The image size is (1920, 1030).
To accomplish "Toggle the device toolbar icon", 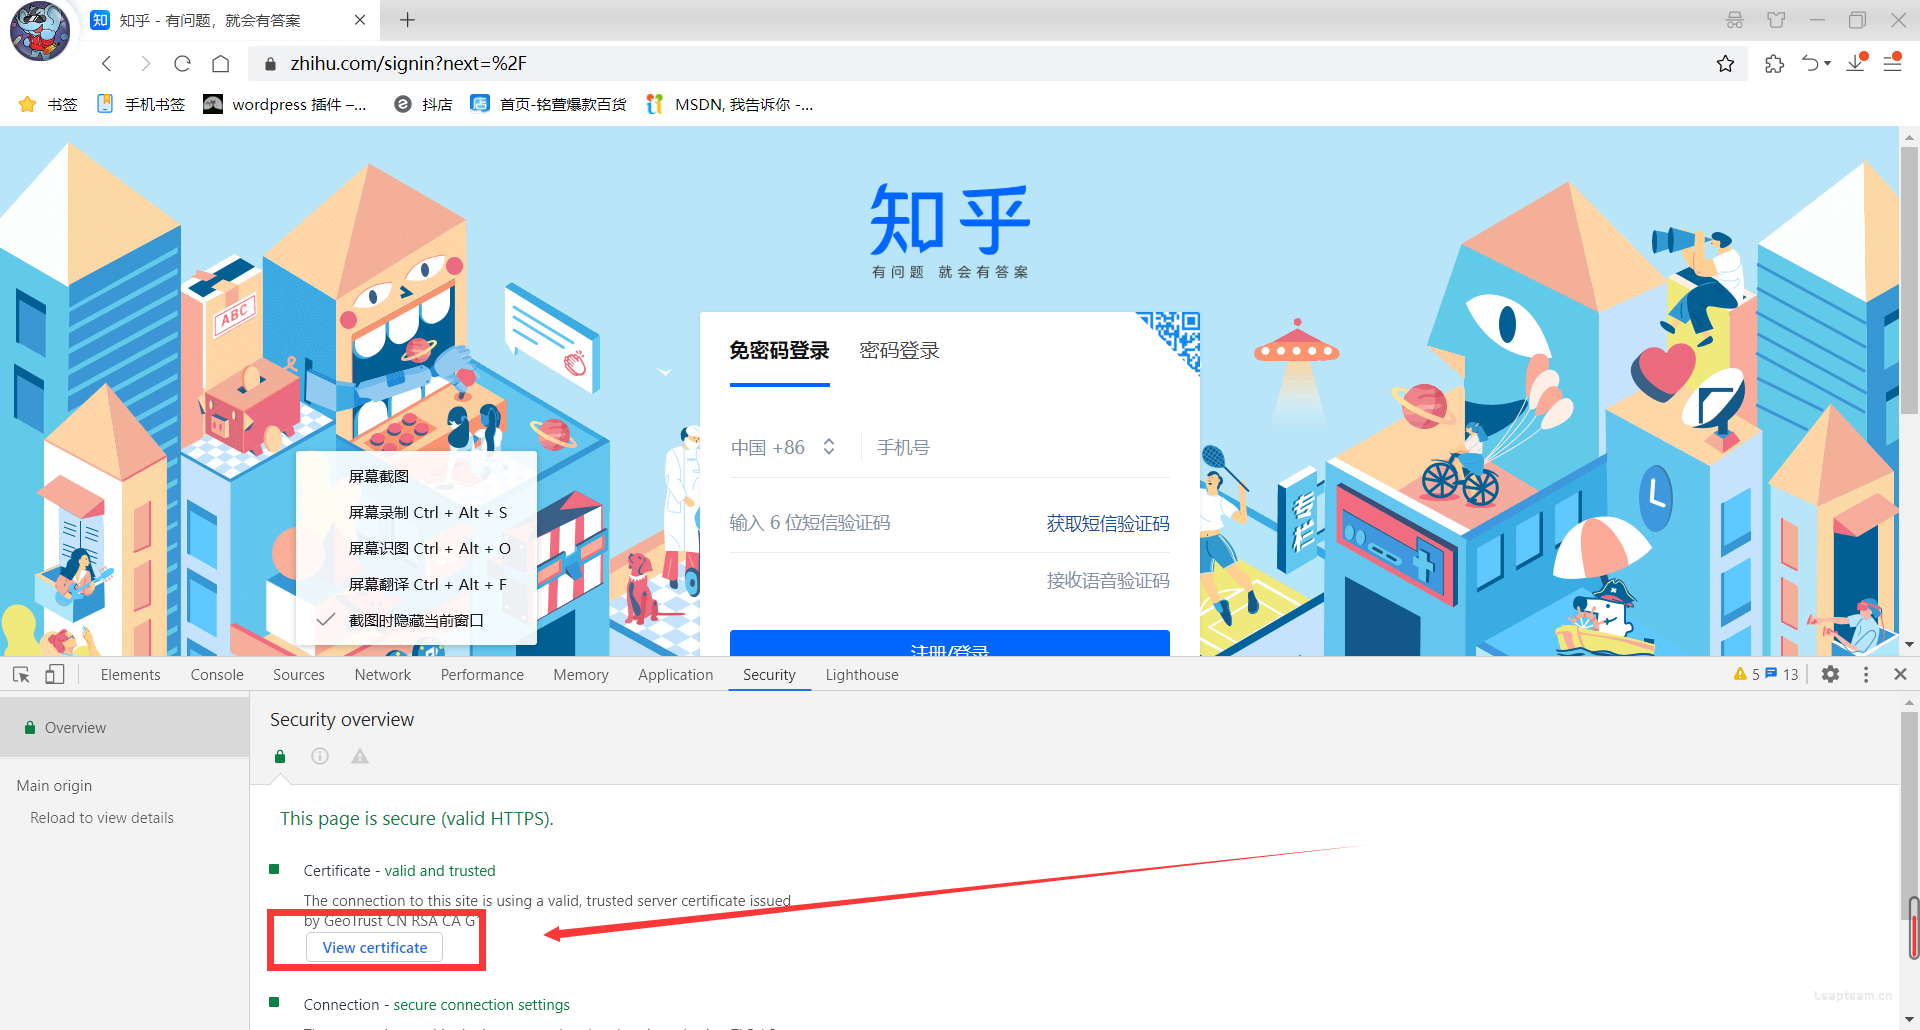I will [x=55, y=675].
